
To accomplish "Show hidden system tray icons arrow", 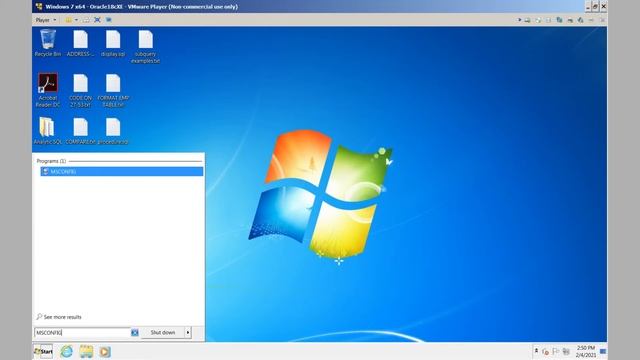I will pos(536,351).
